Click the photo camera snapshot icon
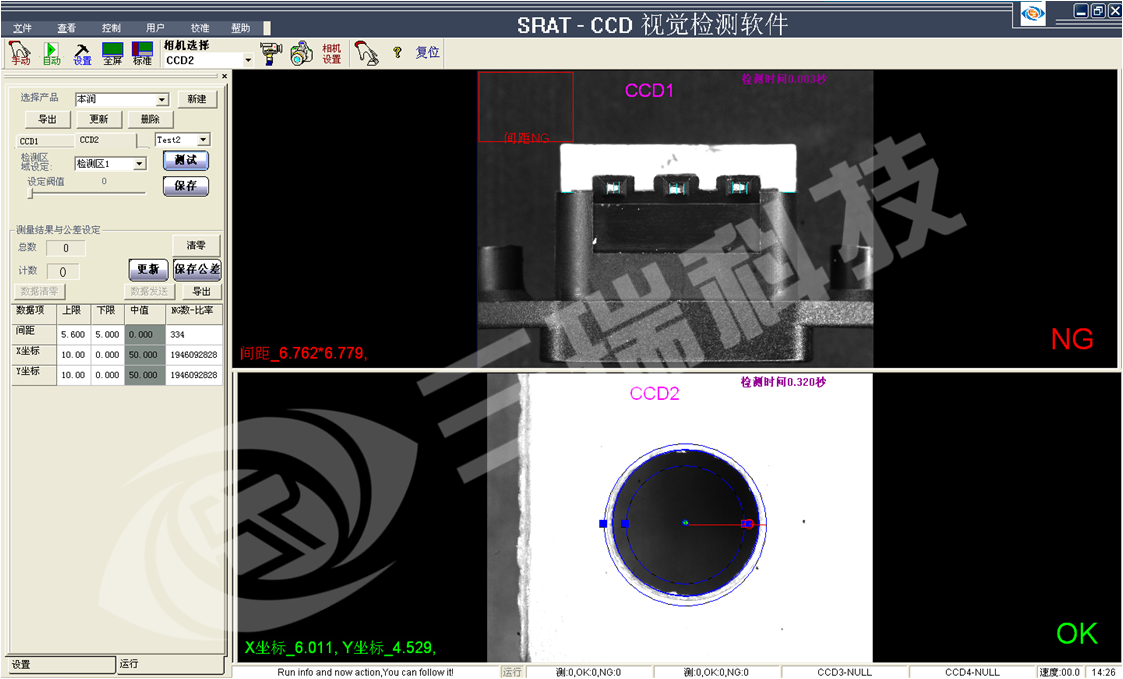This screenshot has width=1123, height=679. 302,54
